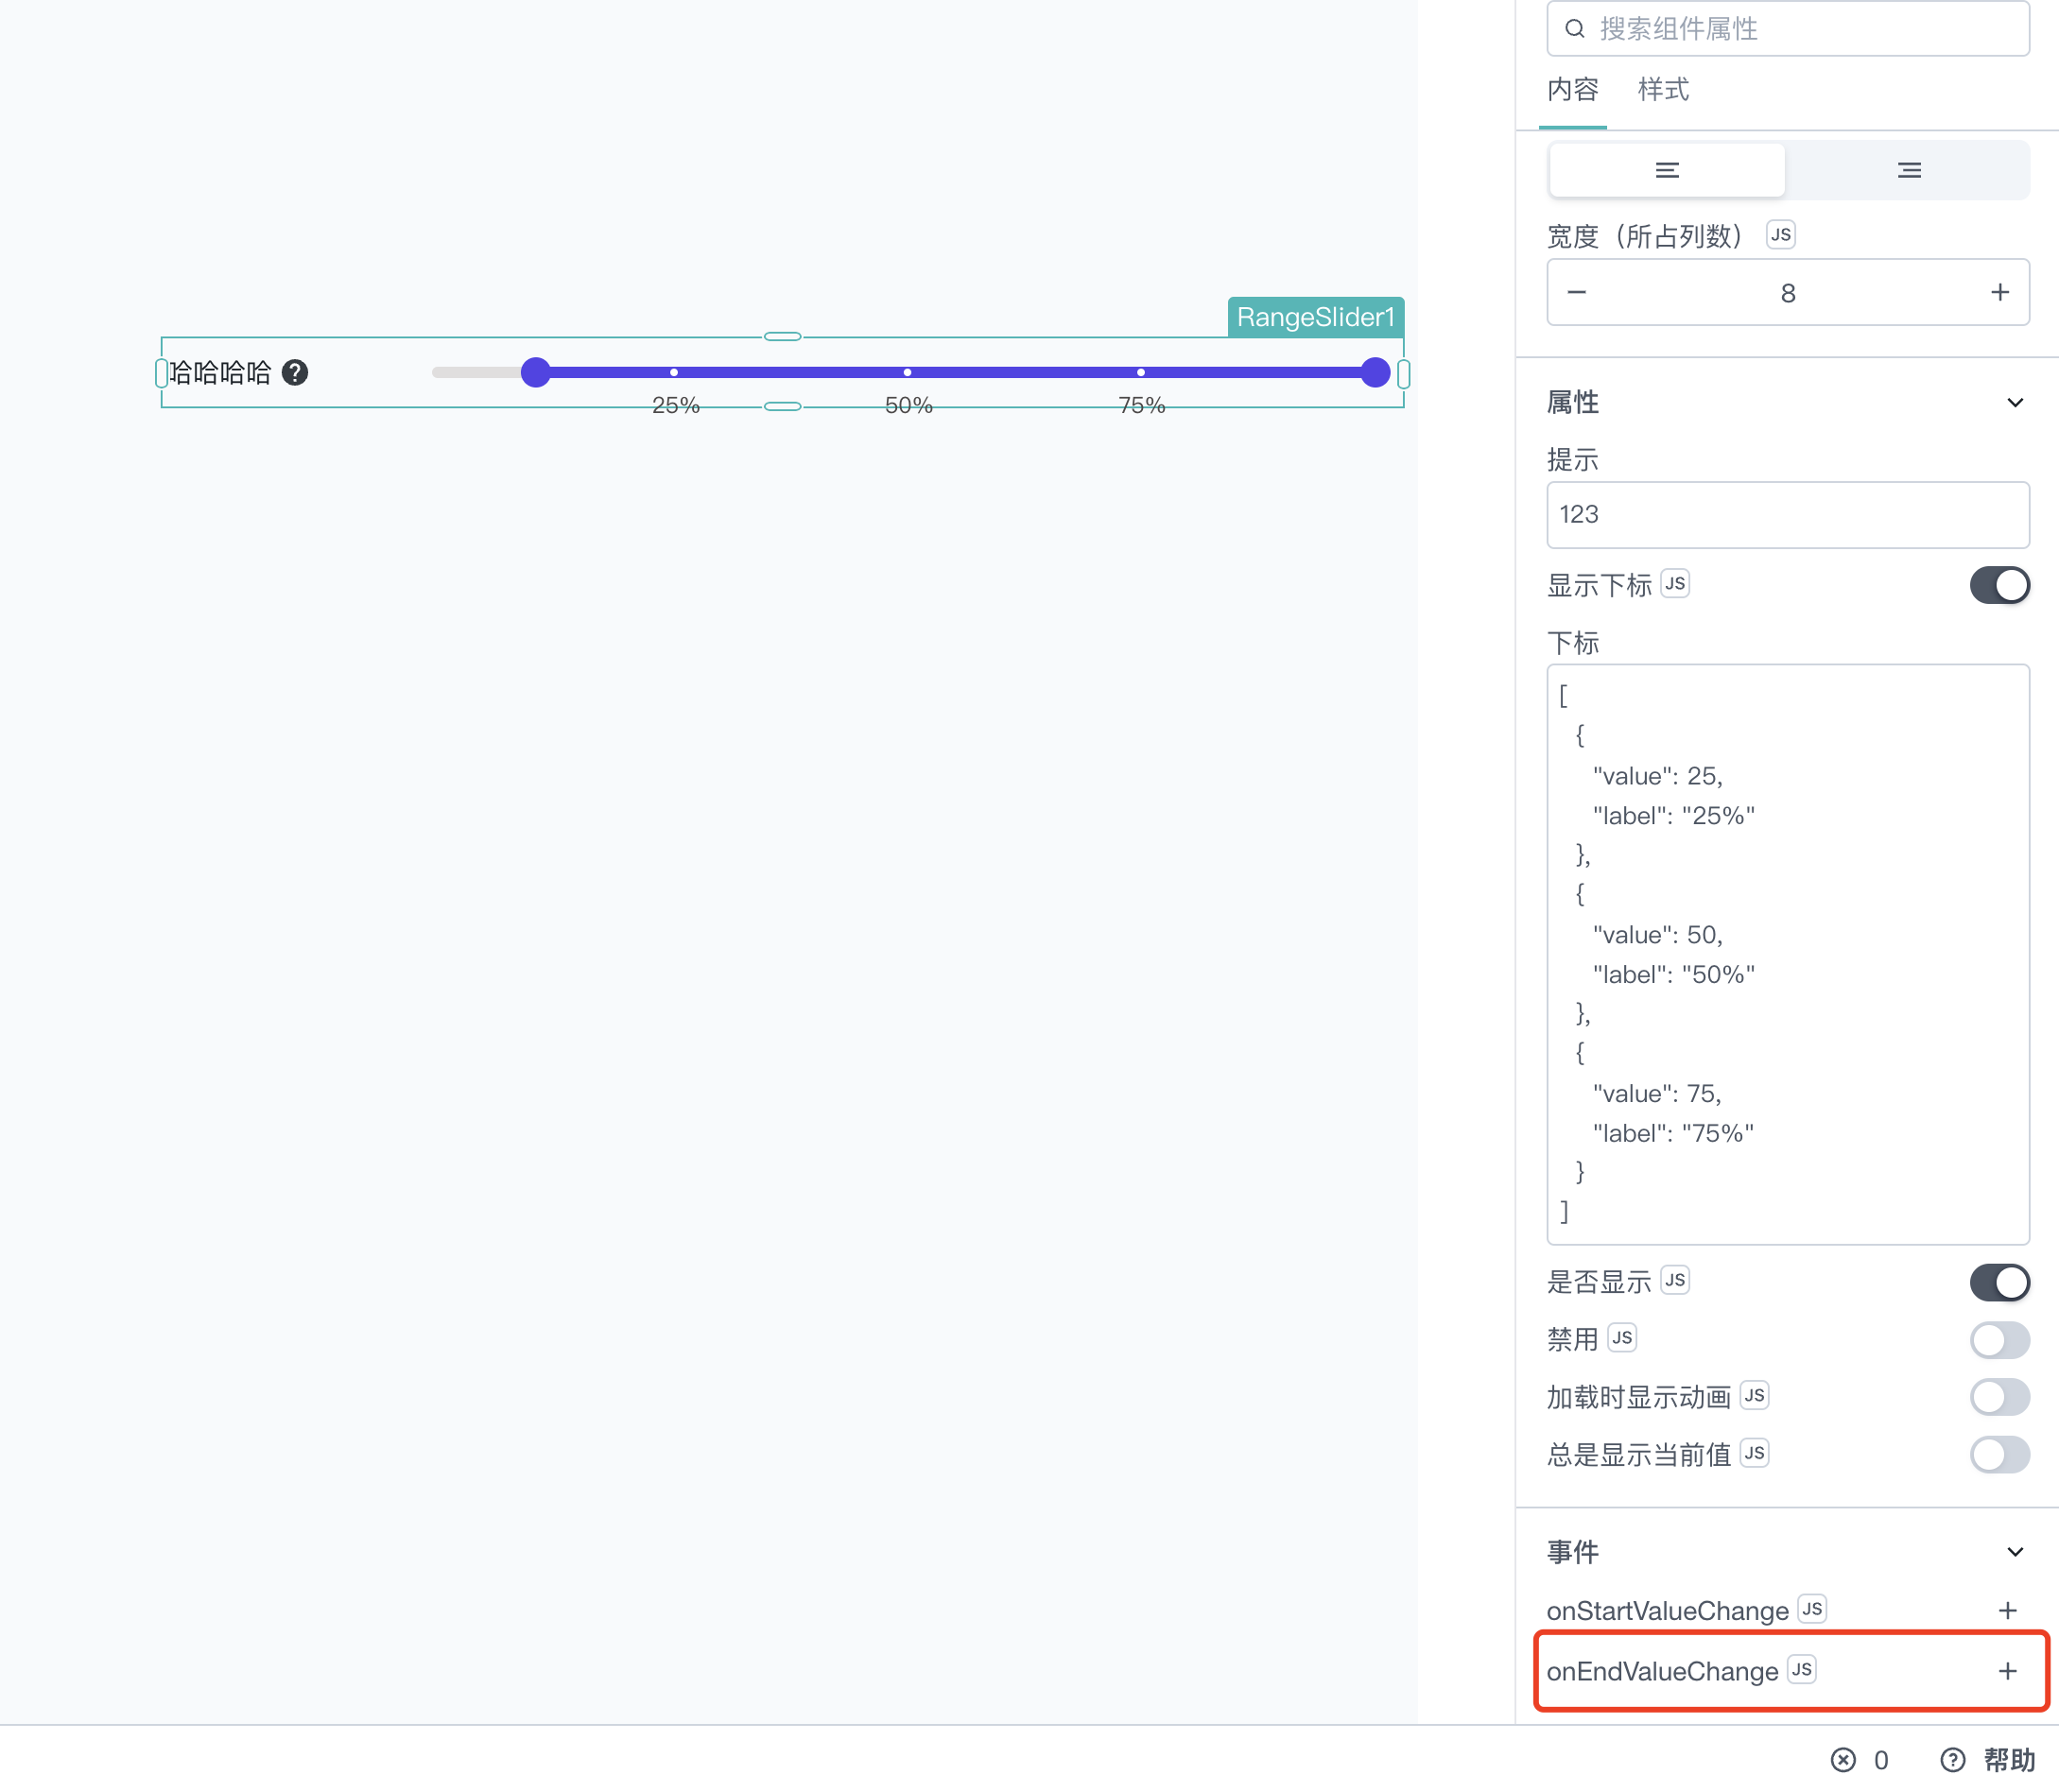Viewport: 2059px width, 1792px height.
Task: Open the error count indicator
Action: [x=1860, y=1760]
